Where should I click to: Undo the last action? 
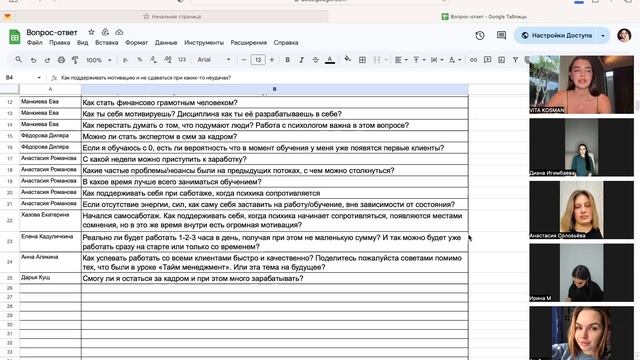[33, 60]
